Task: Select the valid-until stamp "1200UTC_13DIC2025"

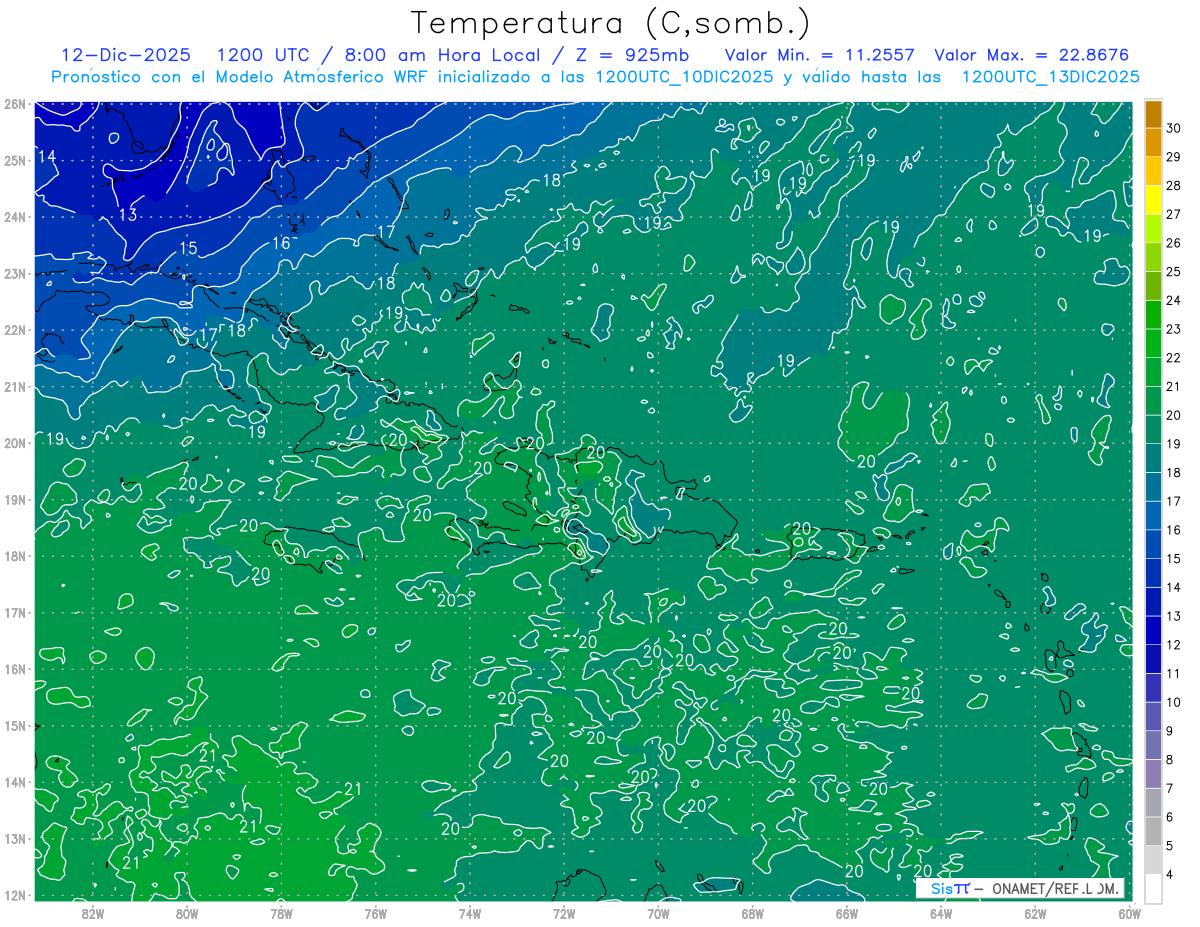Action: [x=1050, y=76]
